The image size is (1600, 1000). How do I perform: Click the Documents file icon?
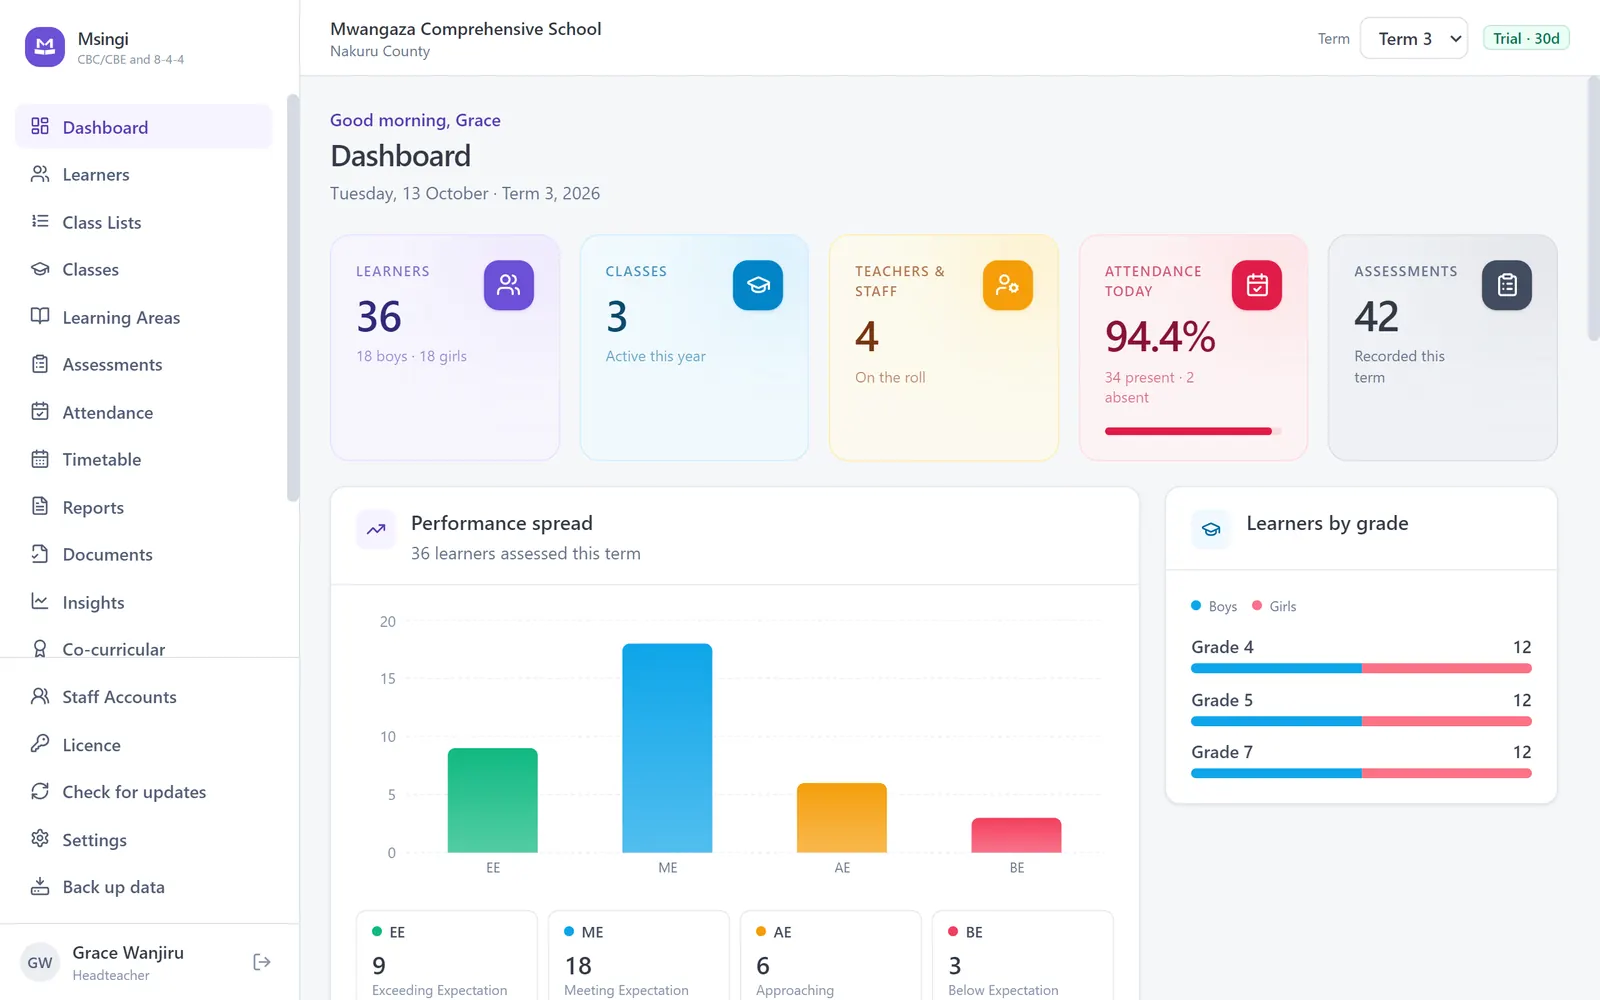(x=40, y=554)
